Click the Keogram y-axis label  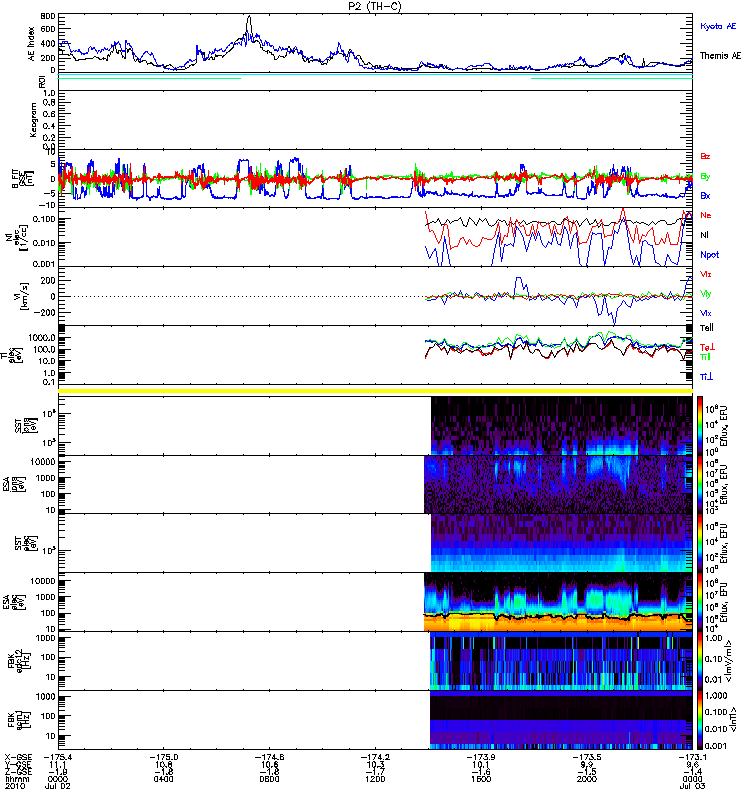tap(34, 120)
